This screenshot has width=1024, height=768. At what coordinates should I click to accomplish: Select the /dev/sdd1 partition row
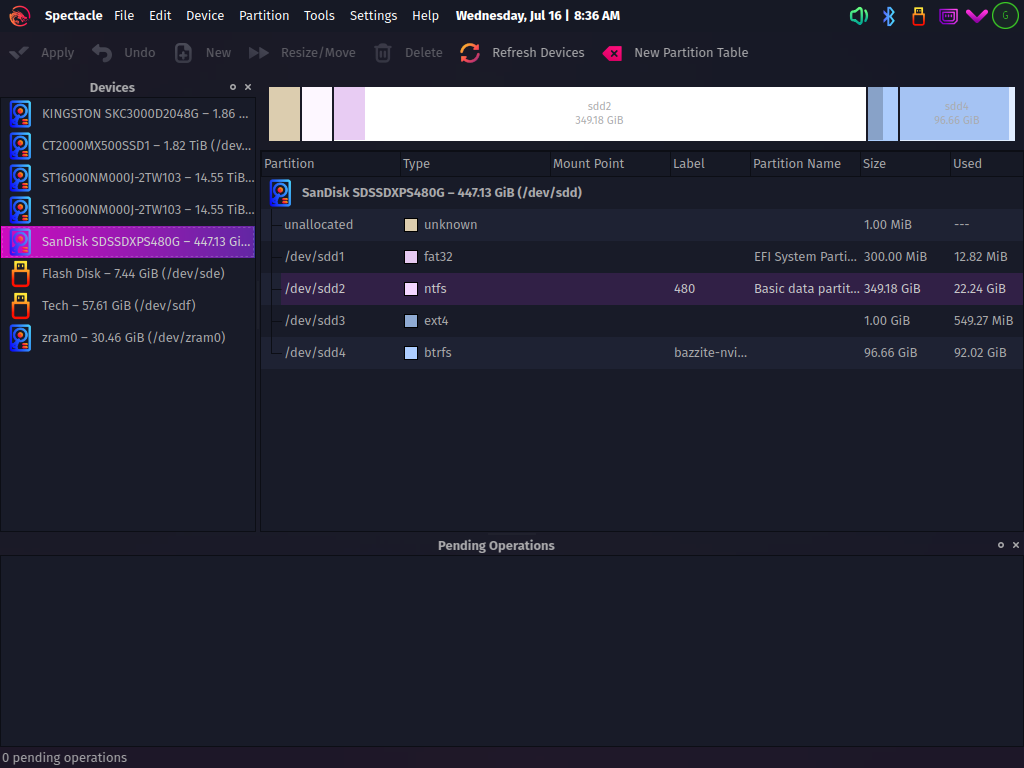tap(642, 257)
